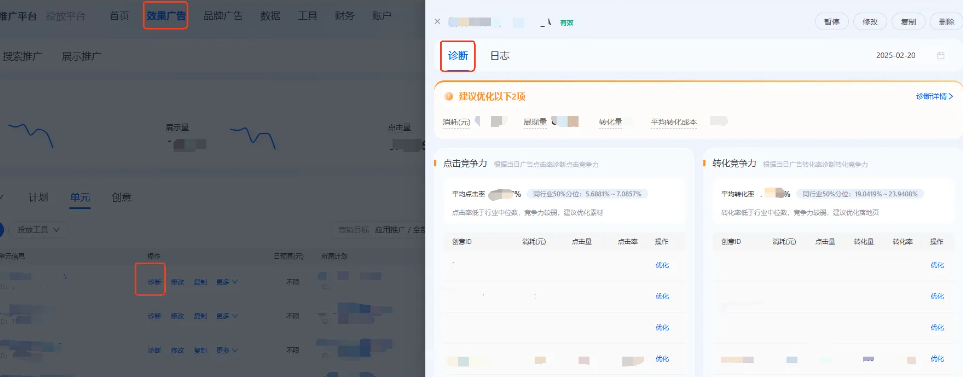The image size is (963, 377).
Task: Click 诊断 in the second unit row
Action: pos(154,316)
